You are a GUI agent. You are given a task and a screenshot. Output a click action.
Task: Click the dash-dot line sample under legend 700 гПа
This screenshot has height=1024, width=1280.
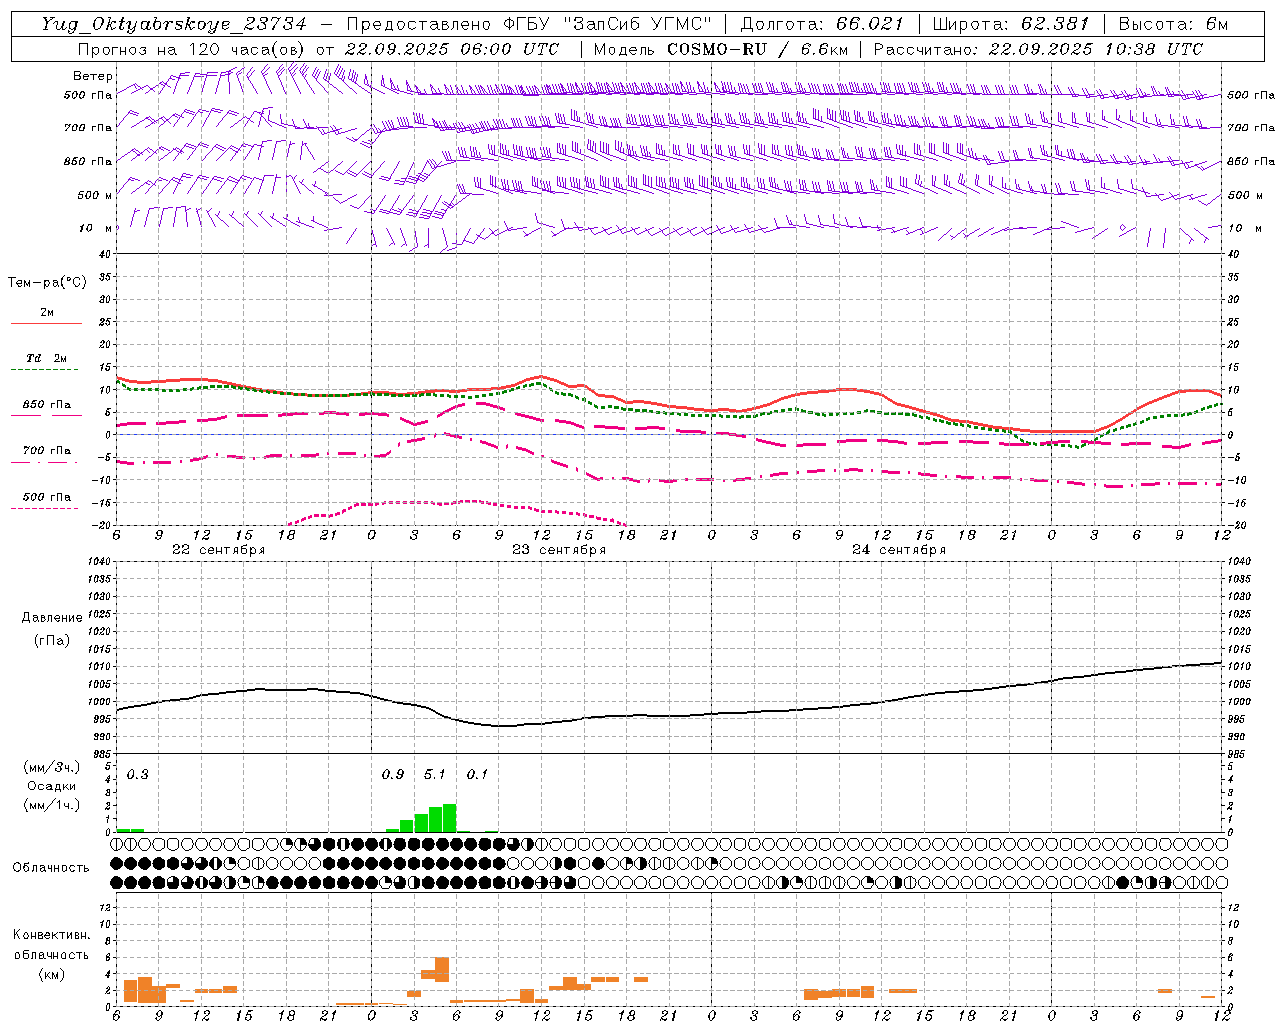tap(46, 462)
